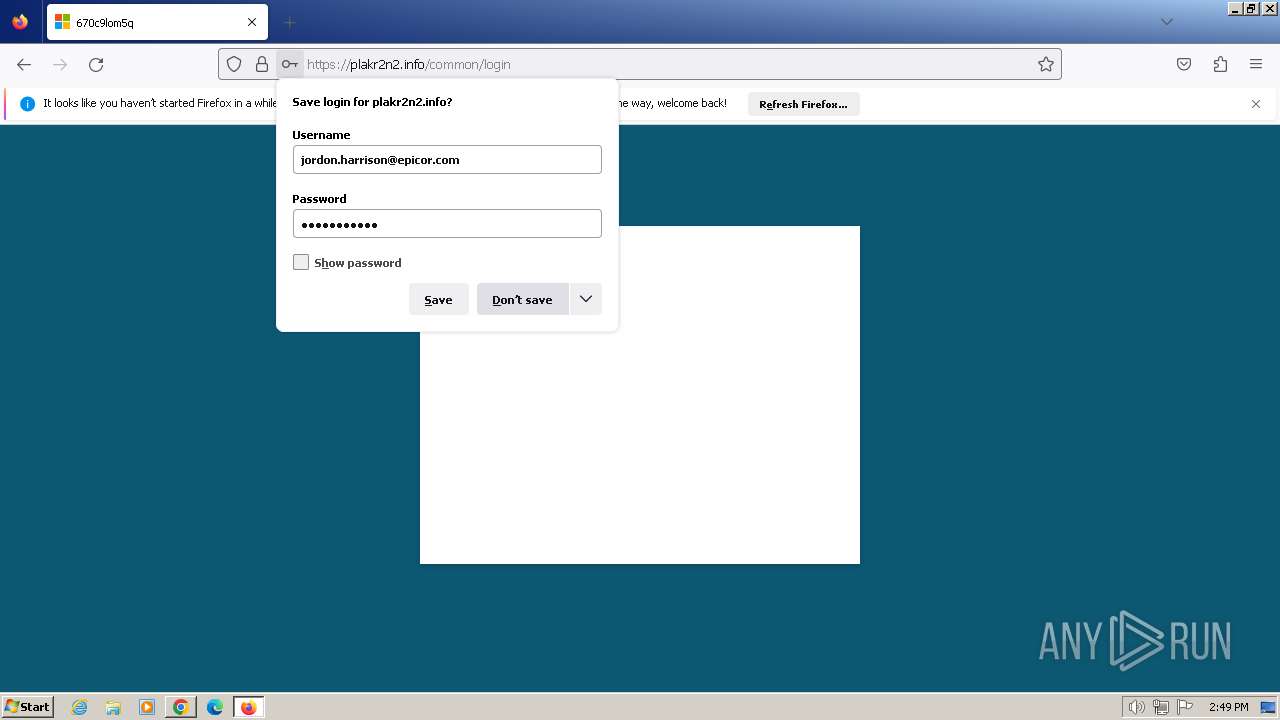Dismiss the Firefox refresh notification bar

1256,104
